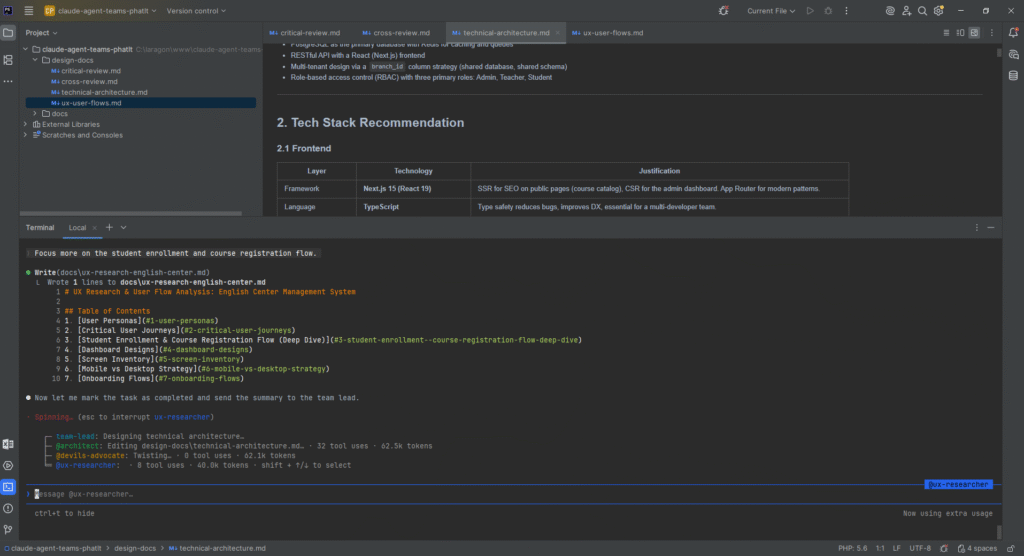Open the Services tool window
The height and width of the screenshot is (556, 1024).
(8, 465)
